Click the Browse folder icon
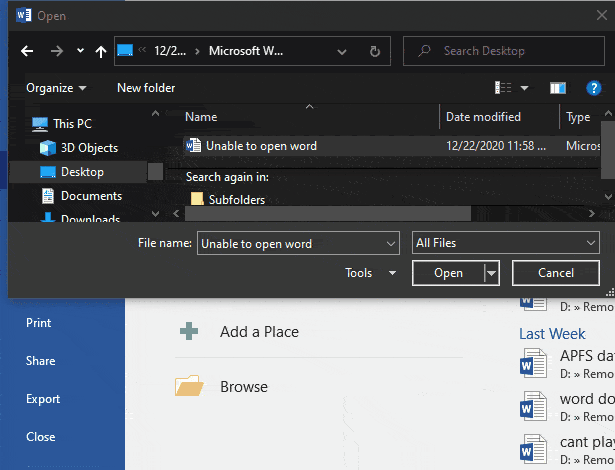This screenshot has width=615, height=470. [189, 385]
